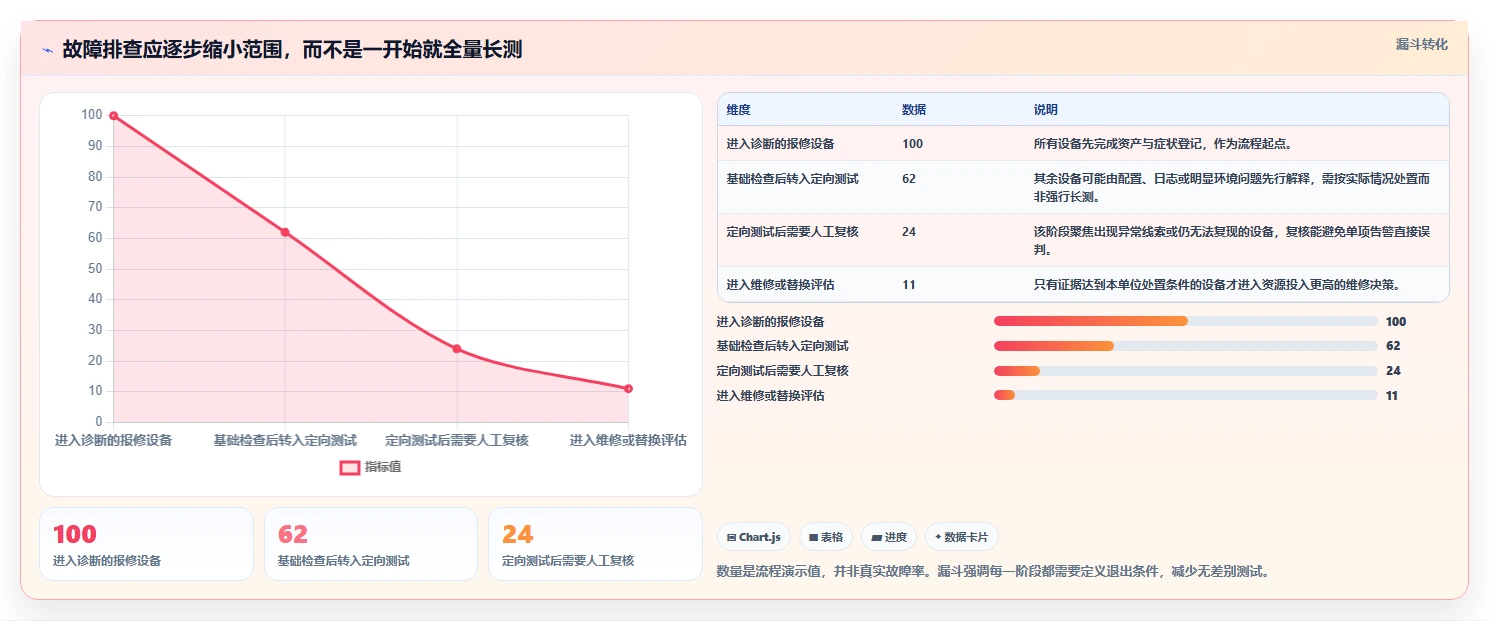Click x-axis label 进入维修或替换评估
1489x621 pixels.
tap(628, 440)
